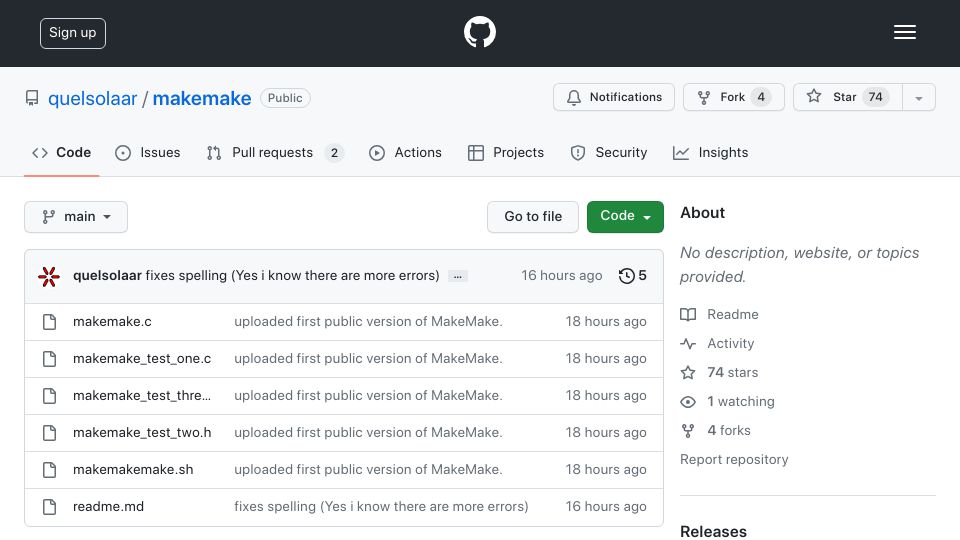Open the Pull requests tab

tap(275, 153)
